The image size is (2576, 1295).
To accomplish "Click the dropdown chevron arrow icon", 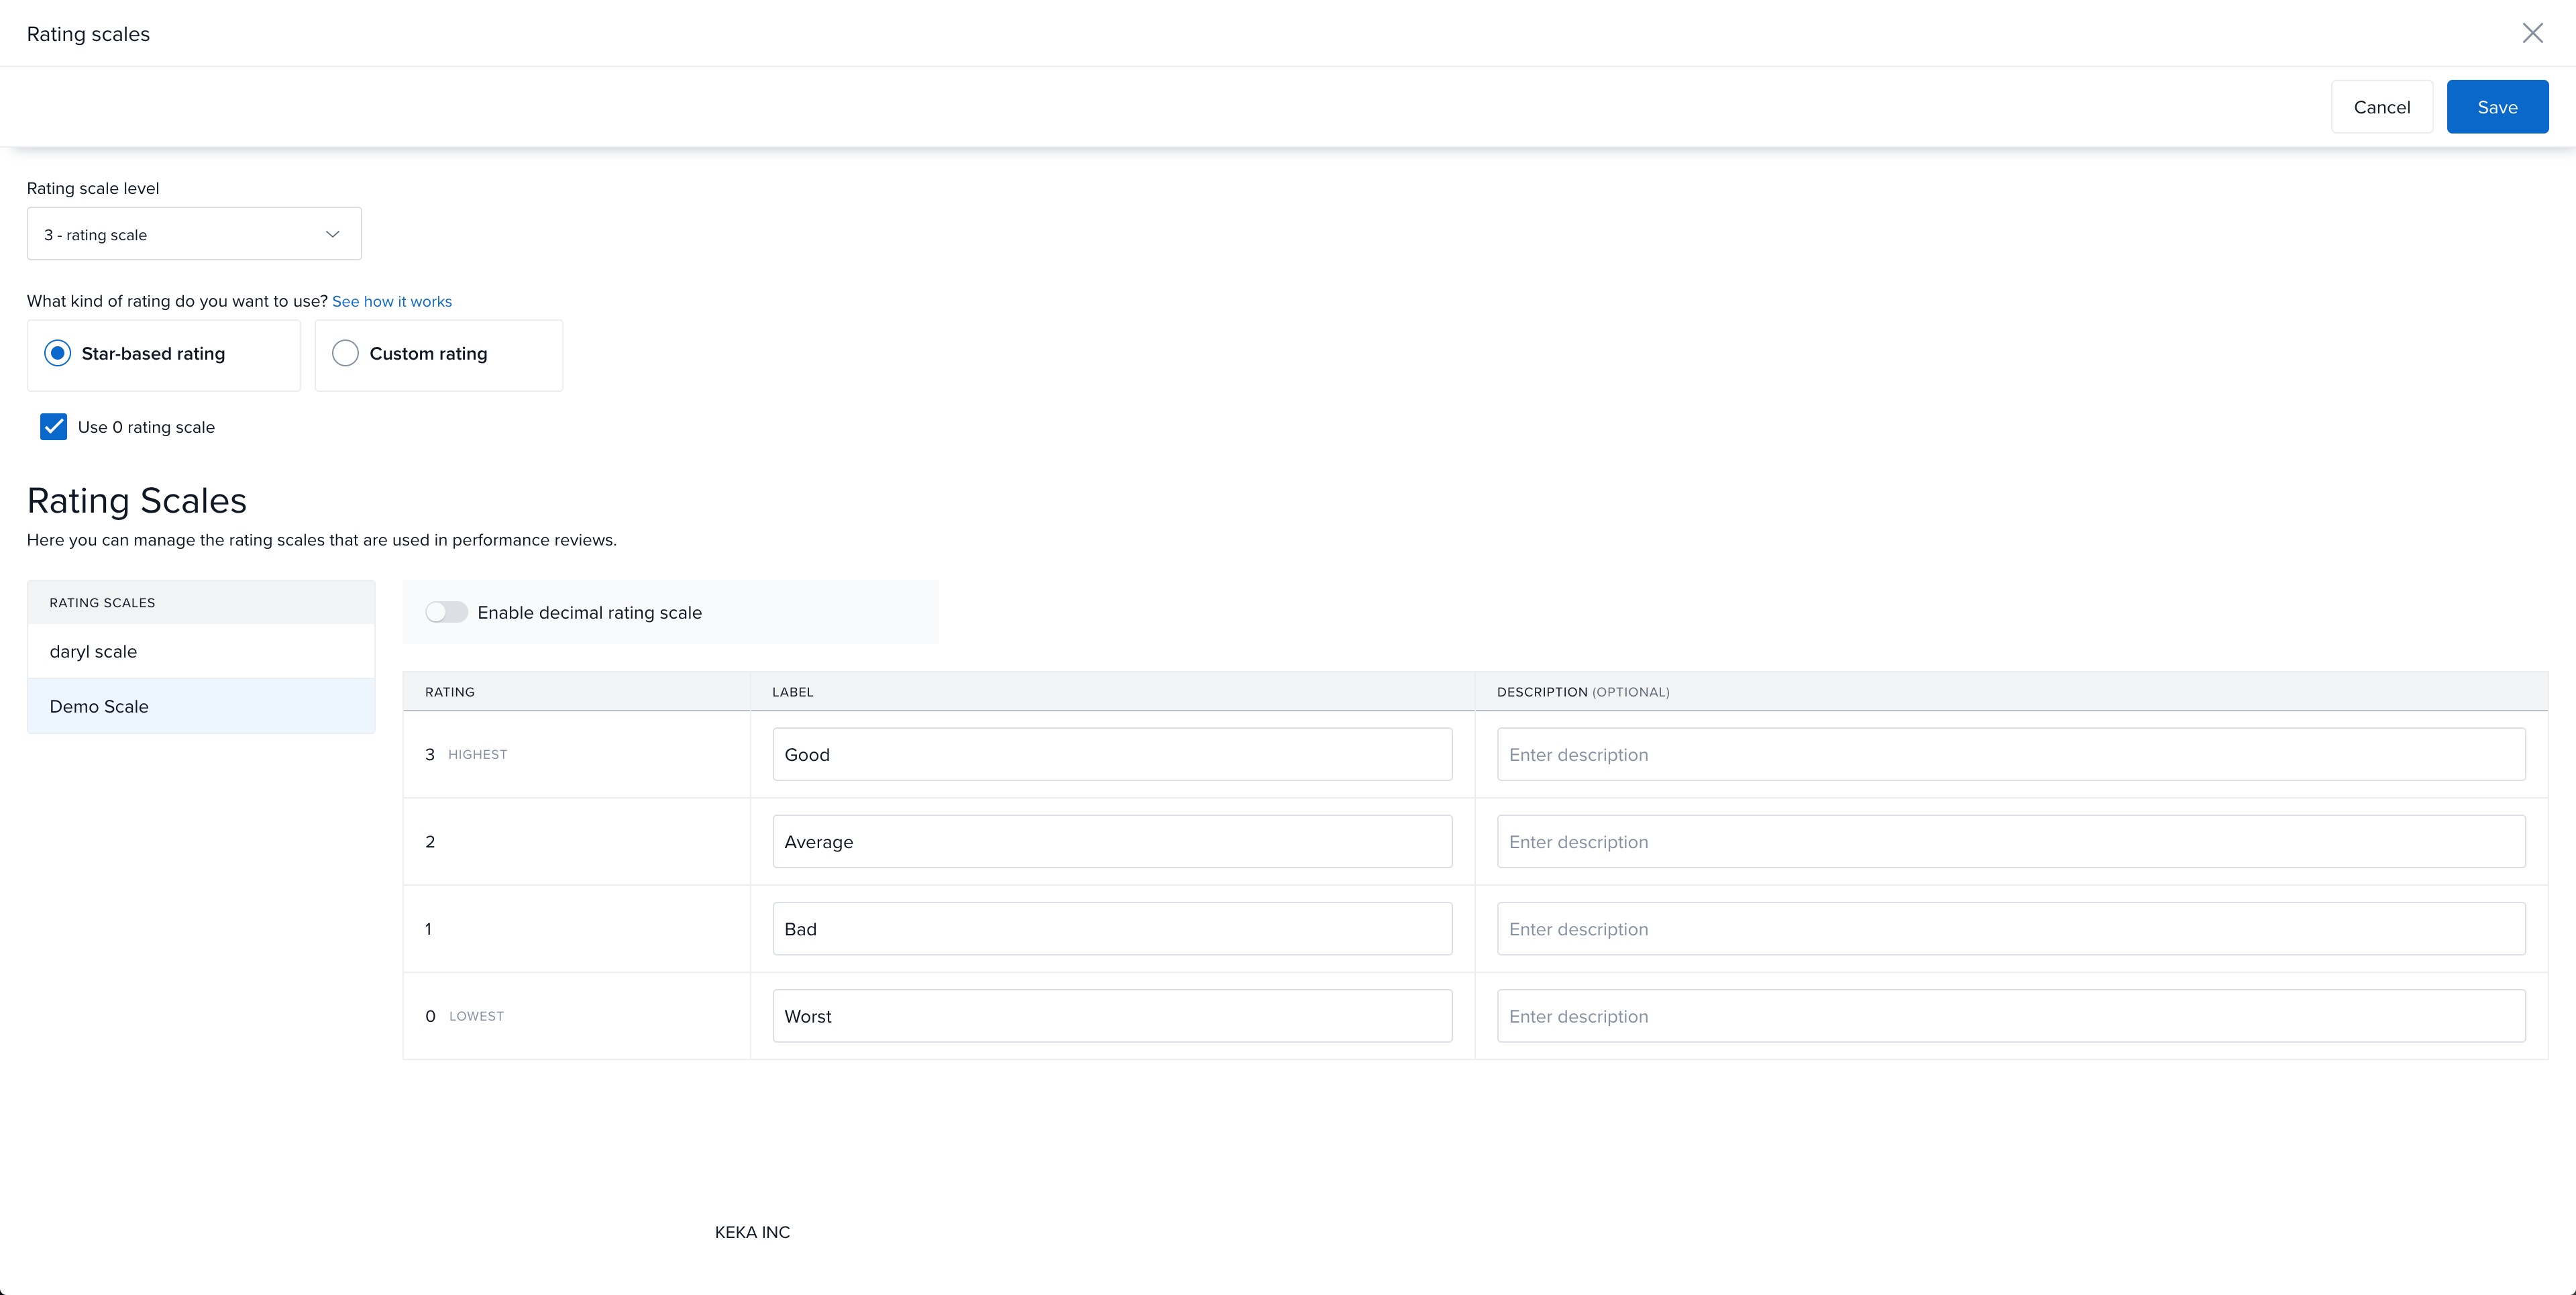I will pos(333,234).
